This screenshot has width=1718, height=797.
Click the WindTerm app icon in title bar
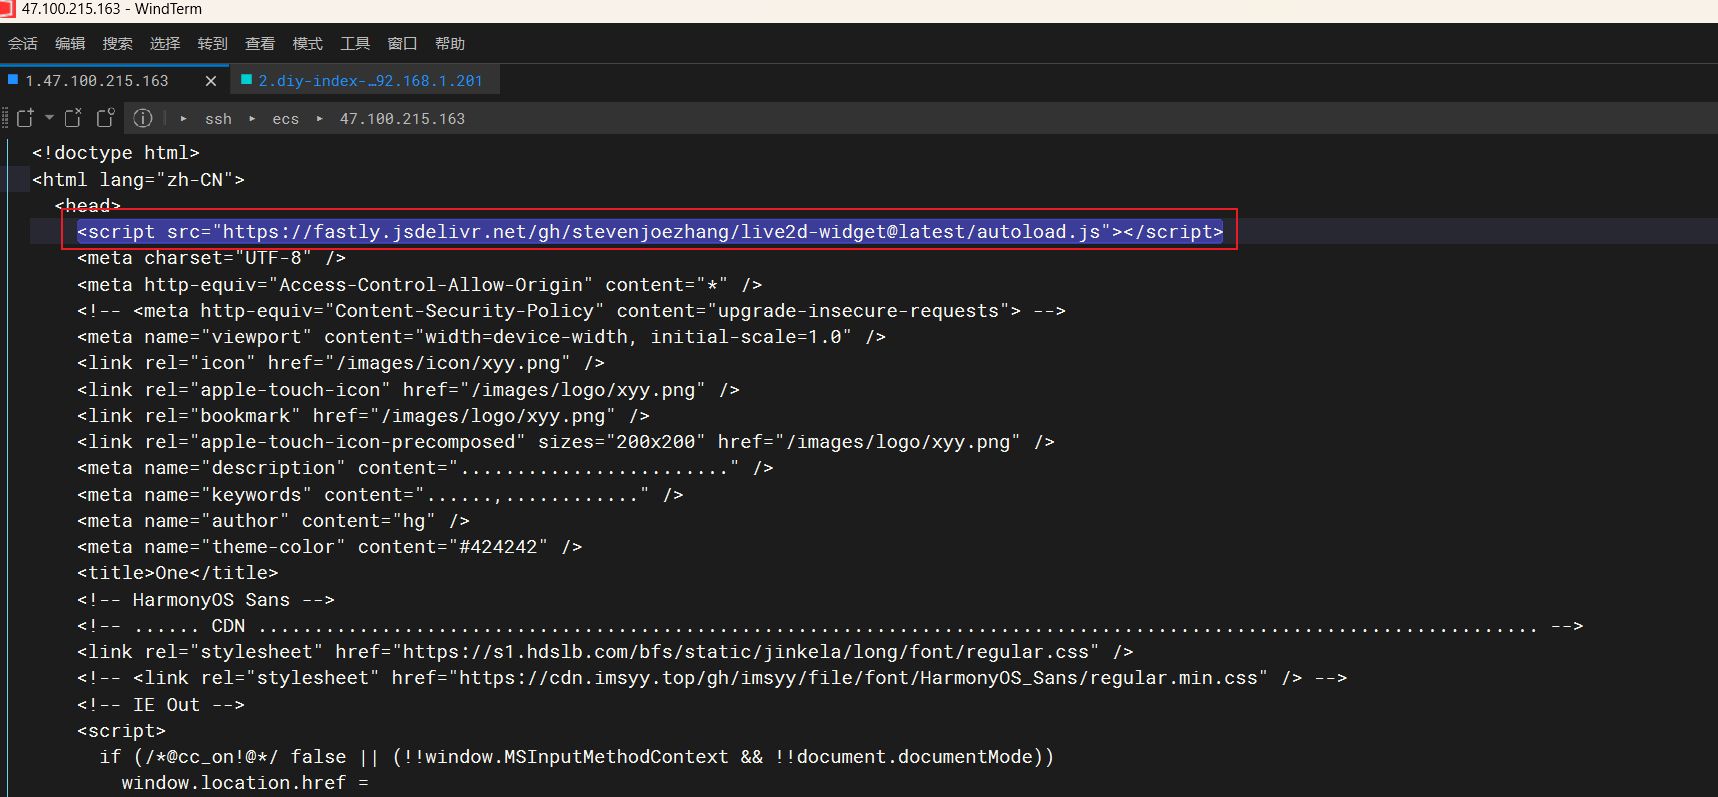[x=7, y=9]
